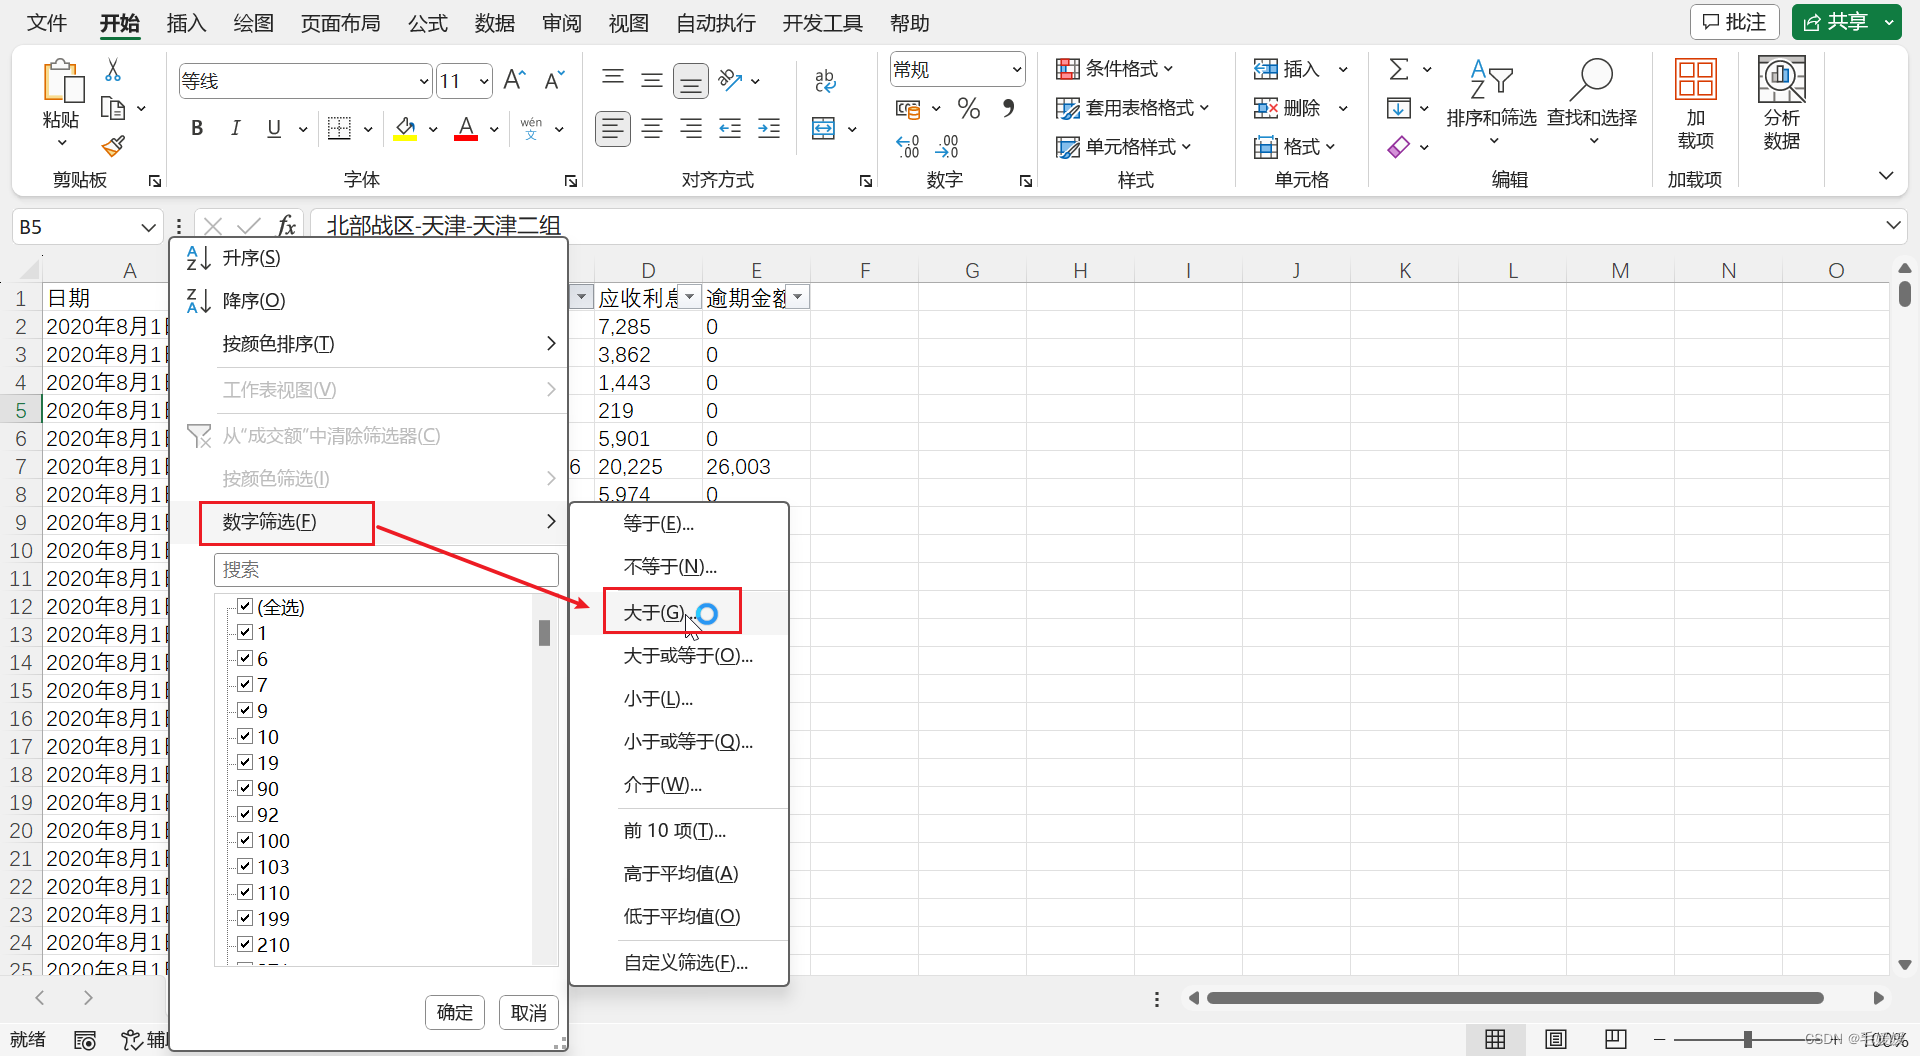
Task: Open Sort and Filter (排序和筛选)
Action: (x=1491, y=100)
